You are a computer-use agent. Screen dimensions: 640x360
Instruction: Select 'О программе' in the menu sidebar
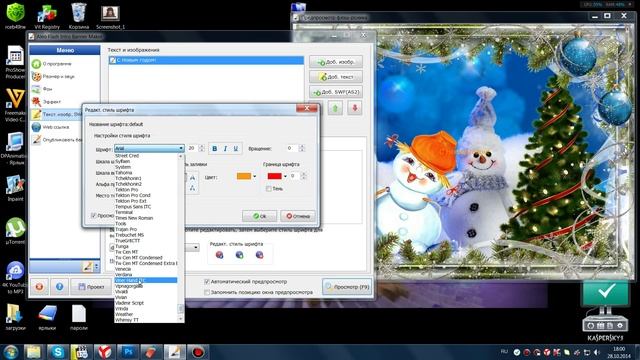tap(57, 64)
